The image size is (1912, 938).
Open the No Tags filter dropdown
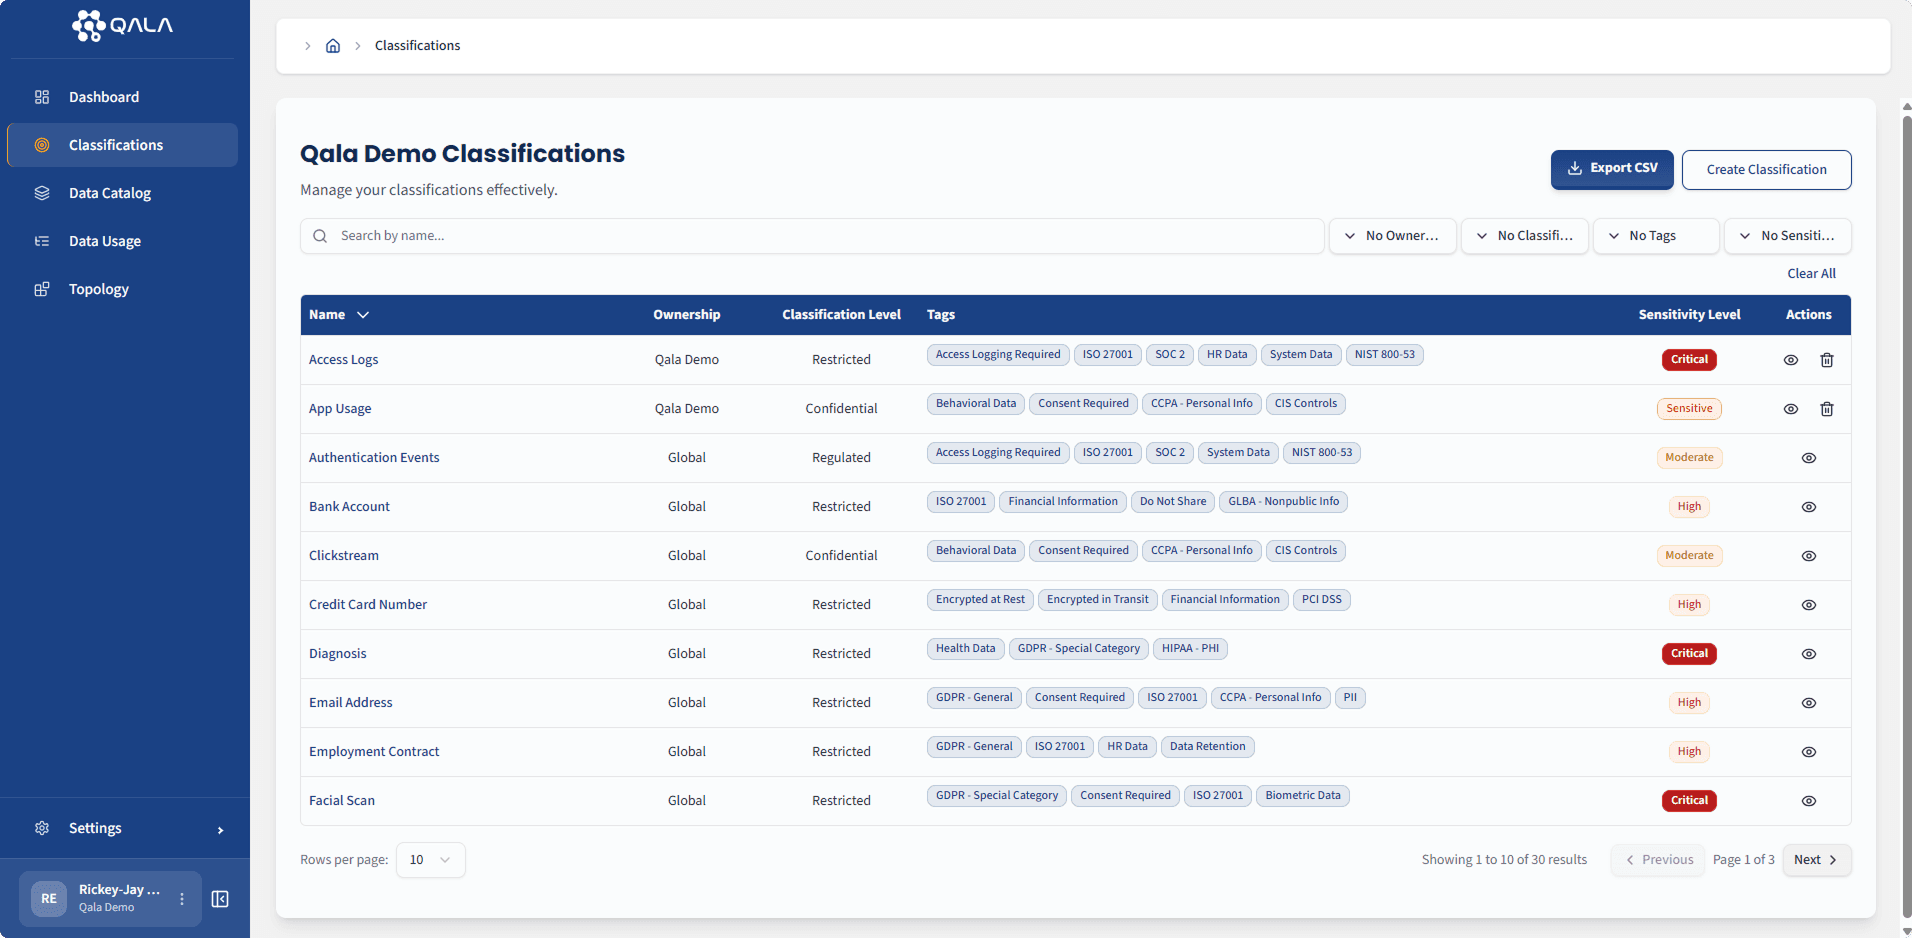point(1656,236)
